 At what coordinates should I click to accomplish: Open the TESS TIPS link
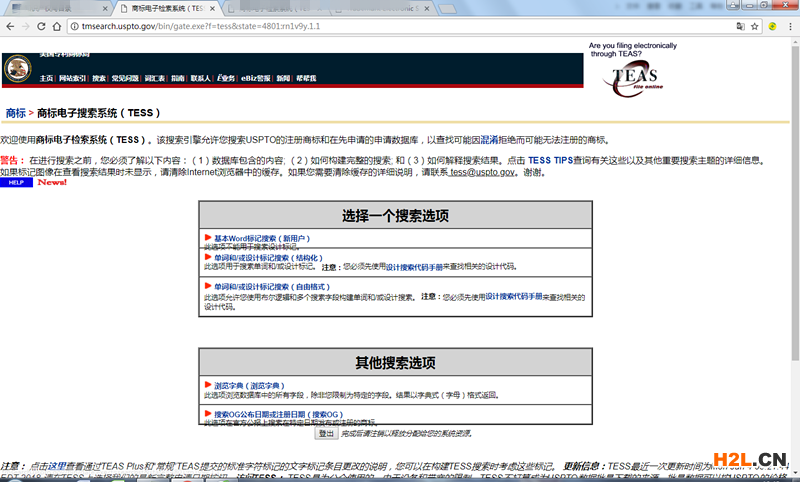coord(551,160)
